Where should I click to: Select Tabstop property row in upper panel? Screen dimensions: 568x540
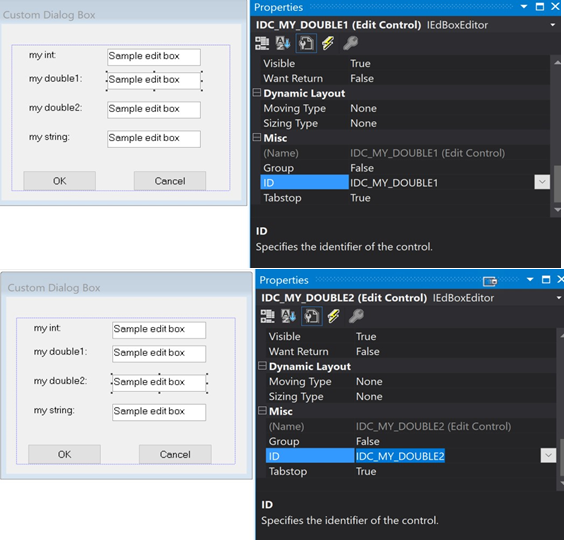pos(405,198)
